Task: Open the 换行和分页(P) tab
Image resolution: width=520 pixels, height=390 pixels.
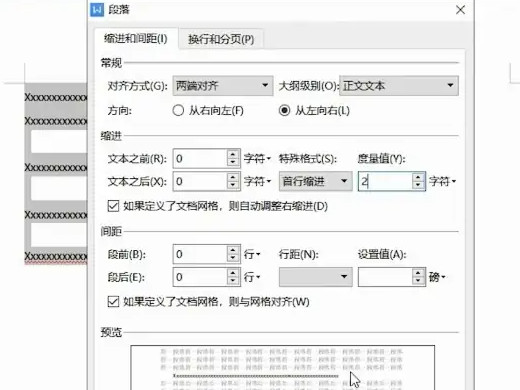Action: (x=221, y=39)
